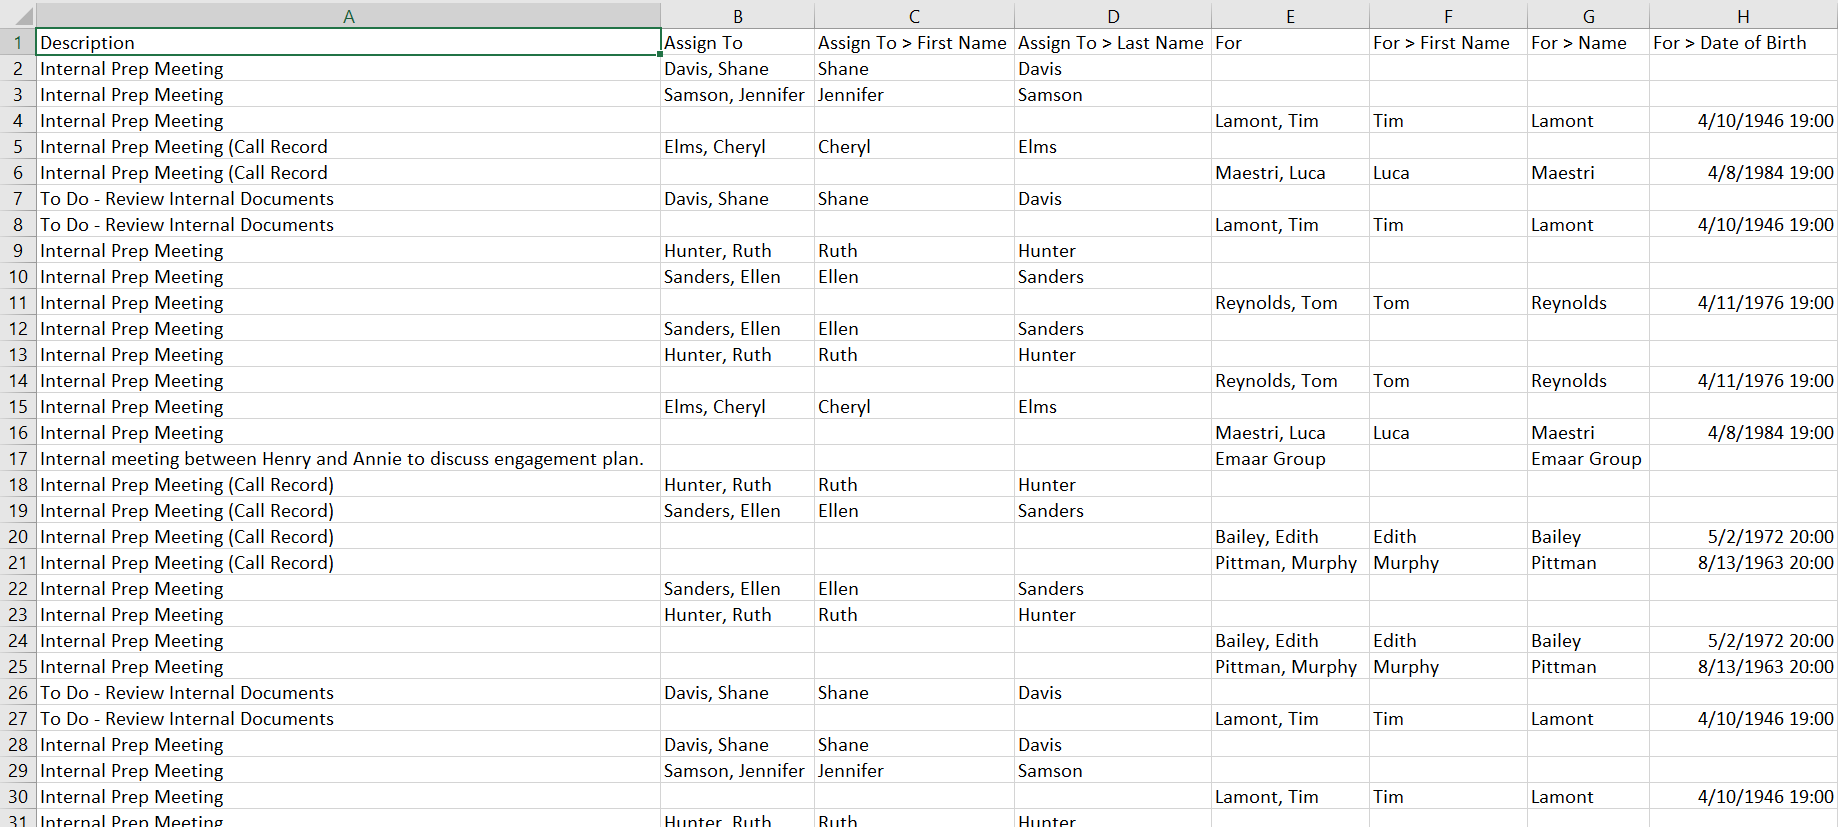Select 'Maestri, Luca' in row 6
Image resolution: width=1838 pixels, height=827 pixels.
[1270, 173]
